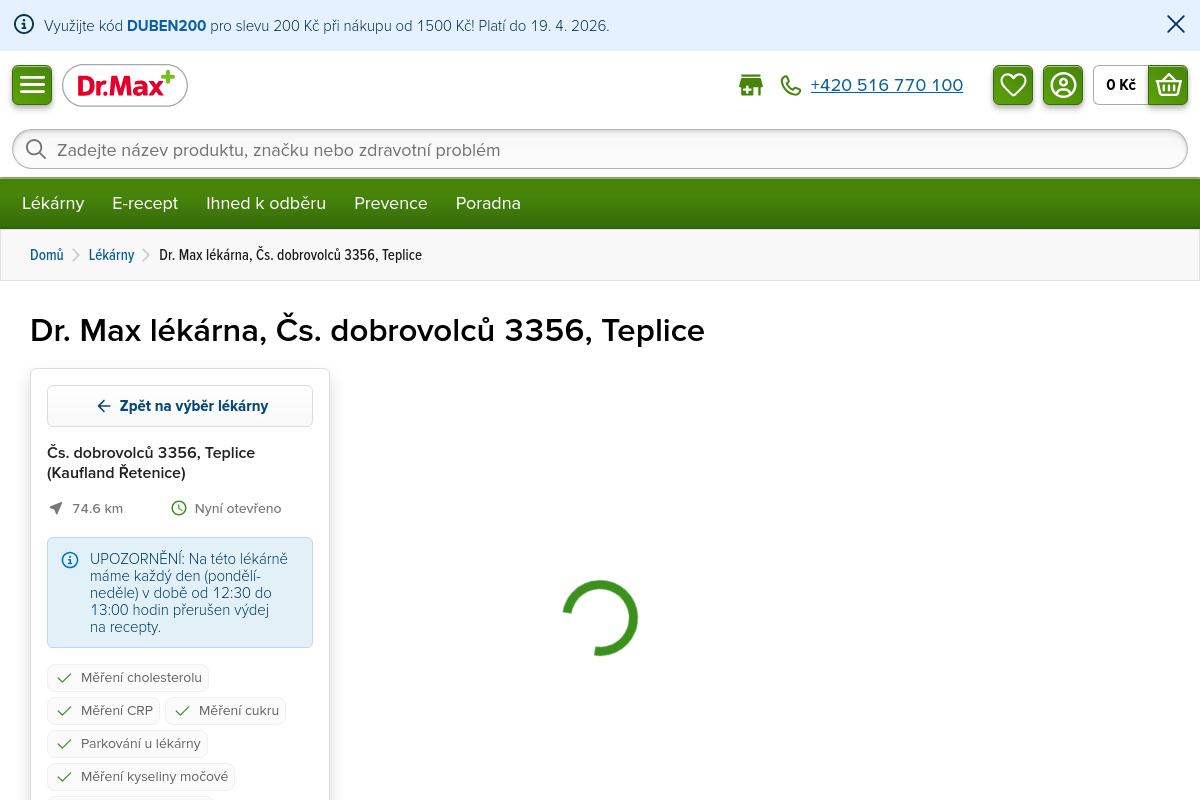Image resolution: width=1200 pixels, height=800 pixels.
Task: Click the Dr.Max logo
Action: 125,86
